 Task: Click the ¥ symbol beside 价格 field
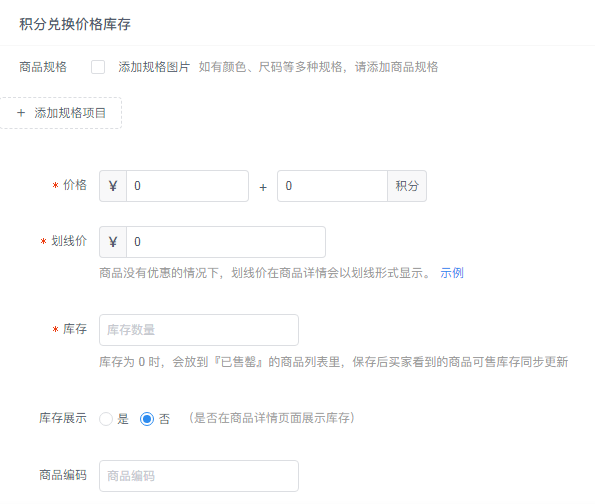tap(113, 186)
